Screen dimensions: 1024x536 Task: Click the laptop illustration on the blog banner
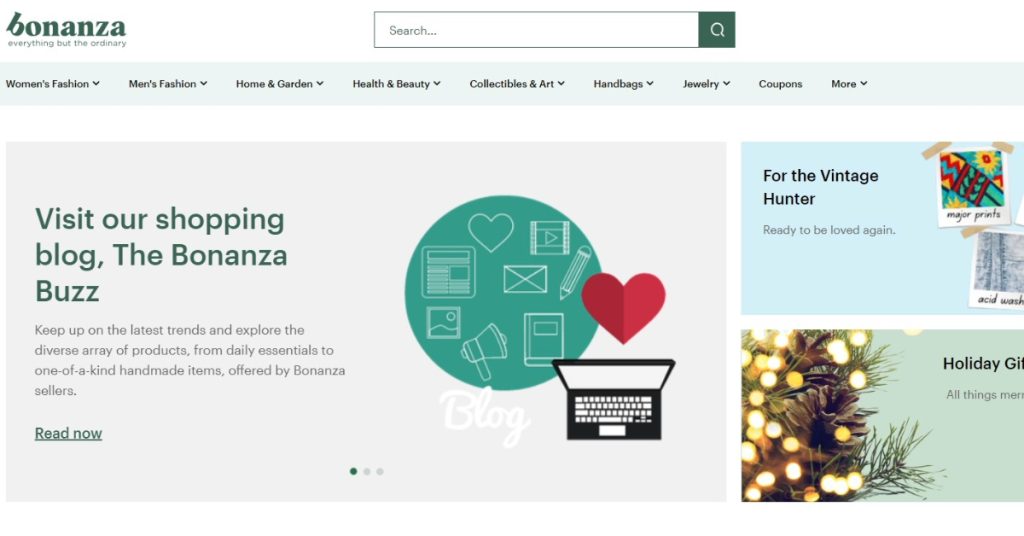coord(613,399)
